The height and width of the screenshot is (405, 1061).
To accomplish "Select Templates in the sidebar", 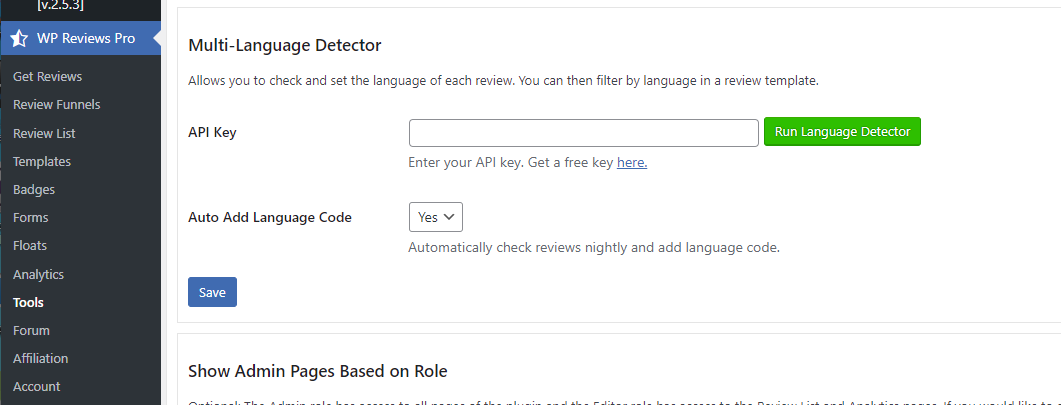I will 42,162.
